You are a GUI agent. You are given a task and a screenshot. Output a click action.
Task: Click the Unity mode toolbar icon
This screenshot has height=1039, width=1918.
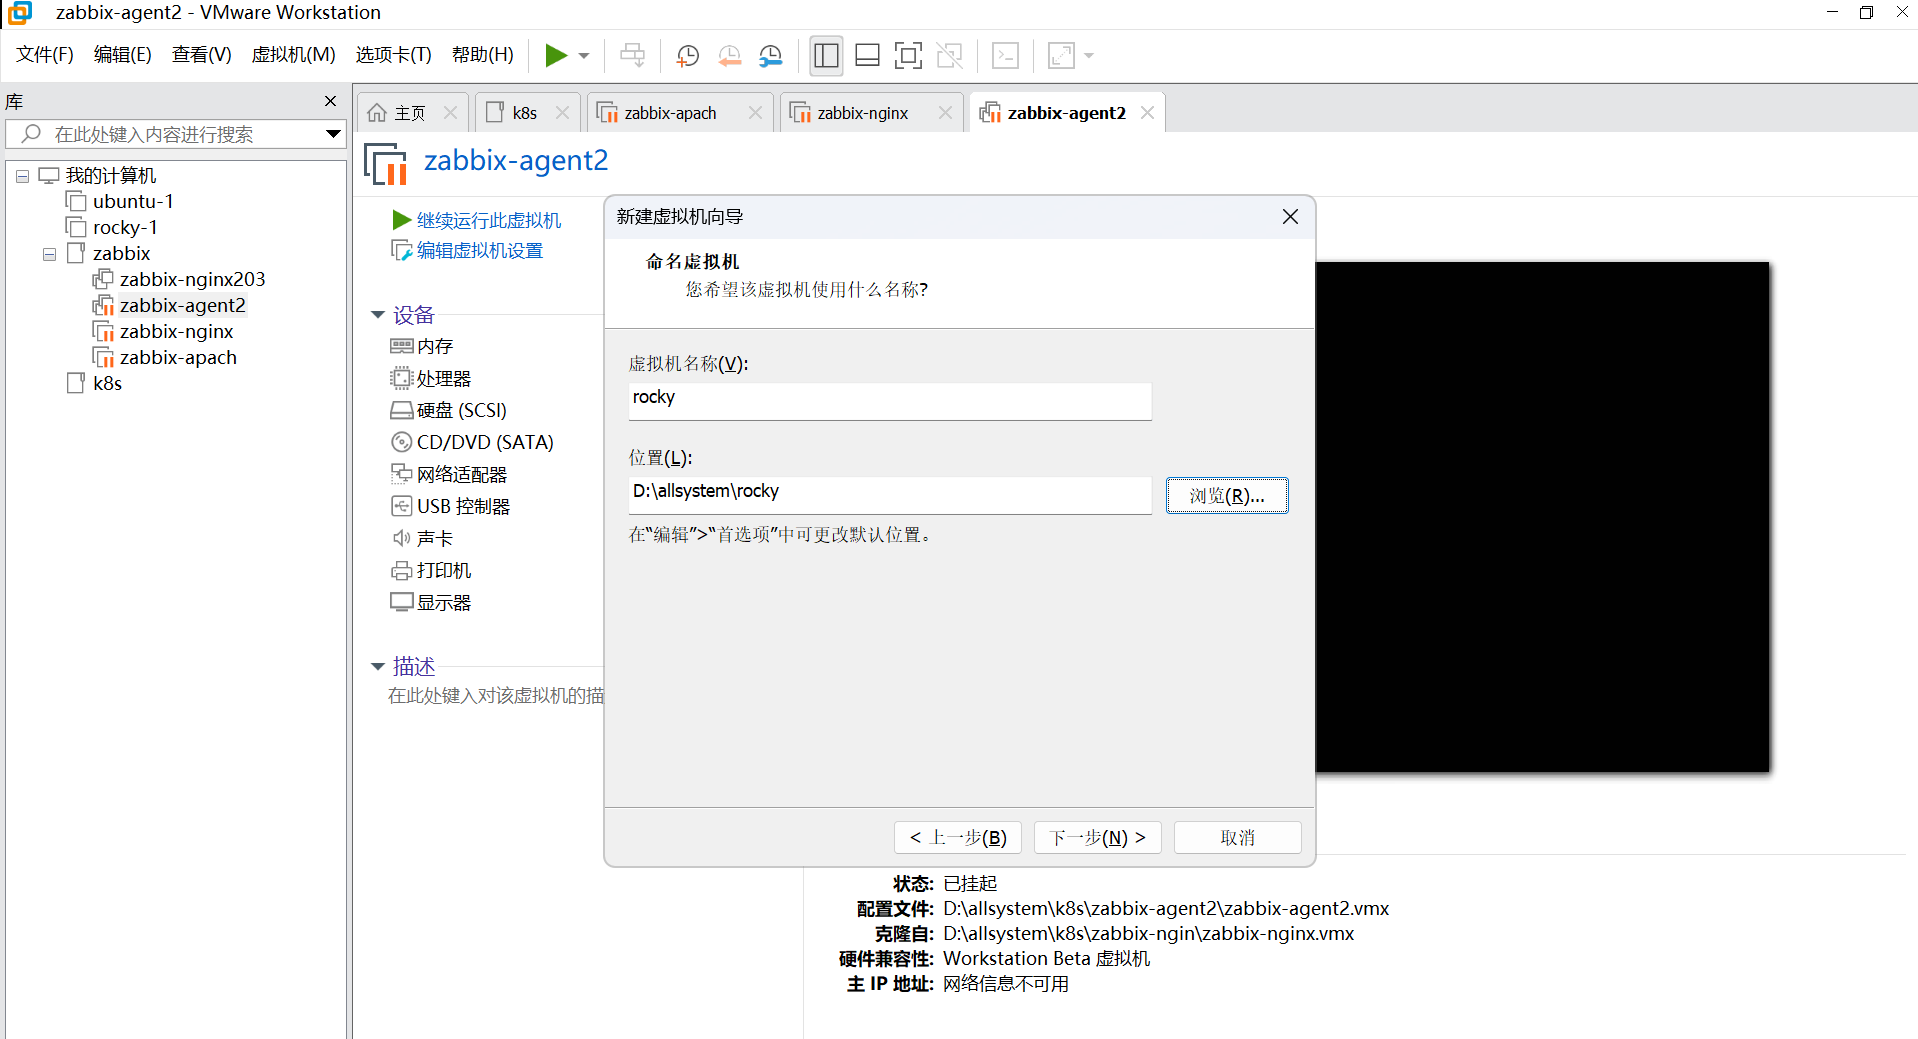point(950,56)
